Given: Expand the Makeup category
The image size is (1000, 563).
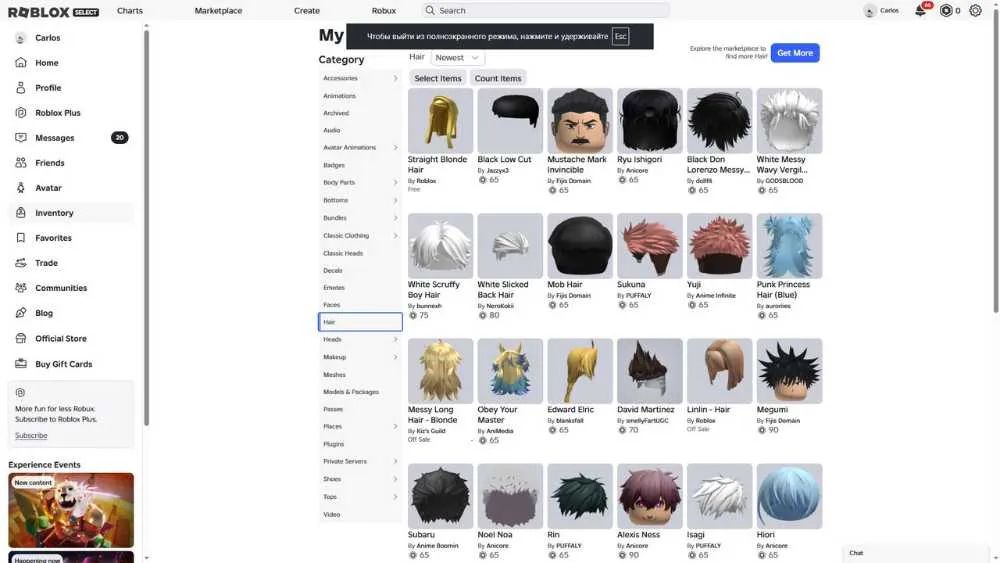Looking at the screenshot, I should pyautogui.click(x=395, y=357).
